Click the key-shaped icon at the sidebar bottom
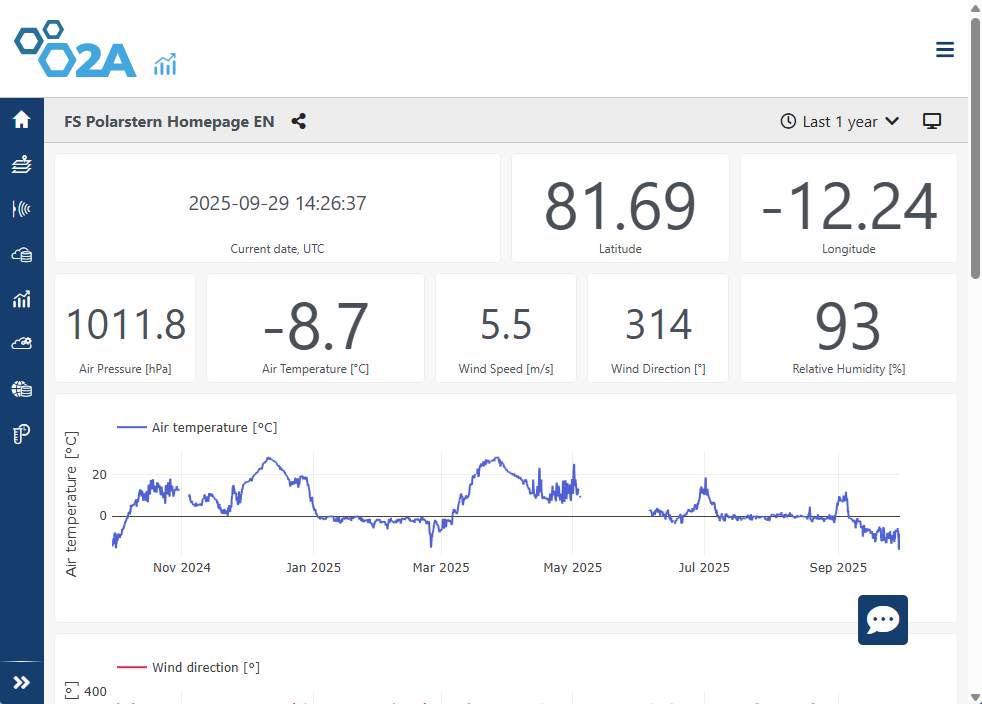 (22, 433)
